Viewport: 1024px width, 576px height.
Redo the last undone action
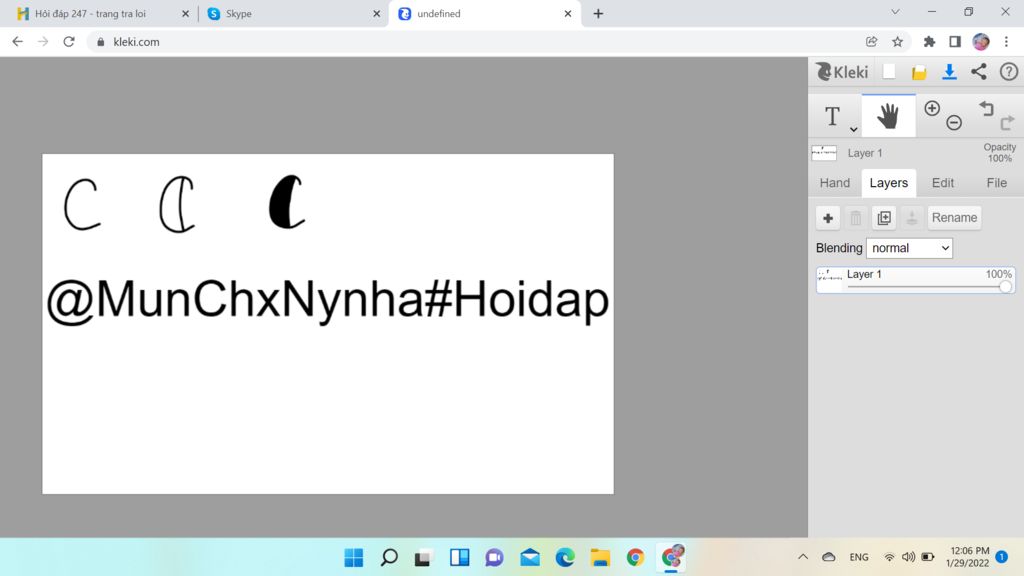(1008, 122)
